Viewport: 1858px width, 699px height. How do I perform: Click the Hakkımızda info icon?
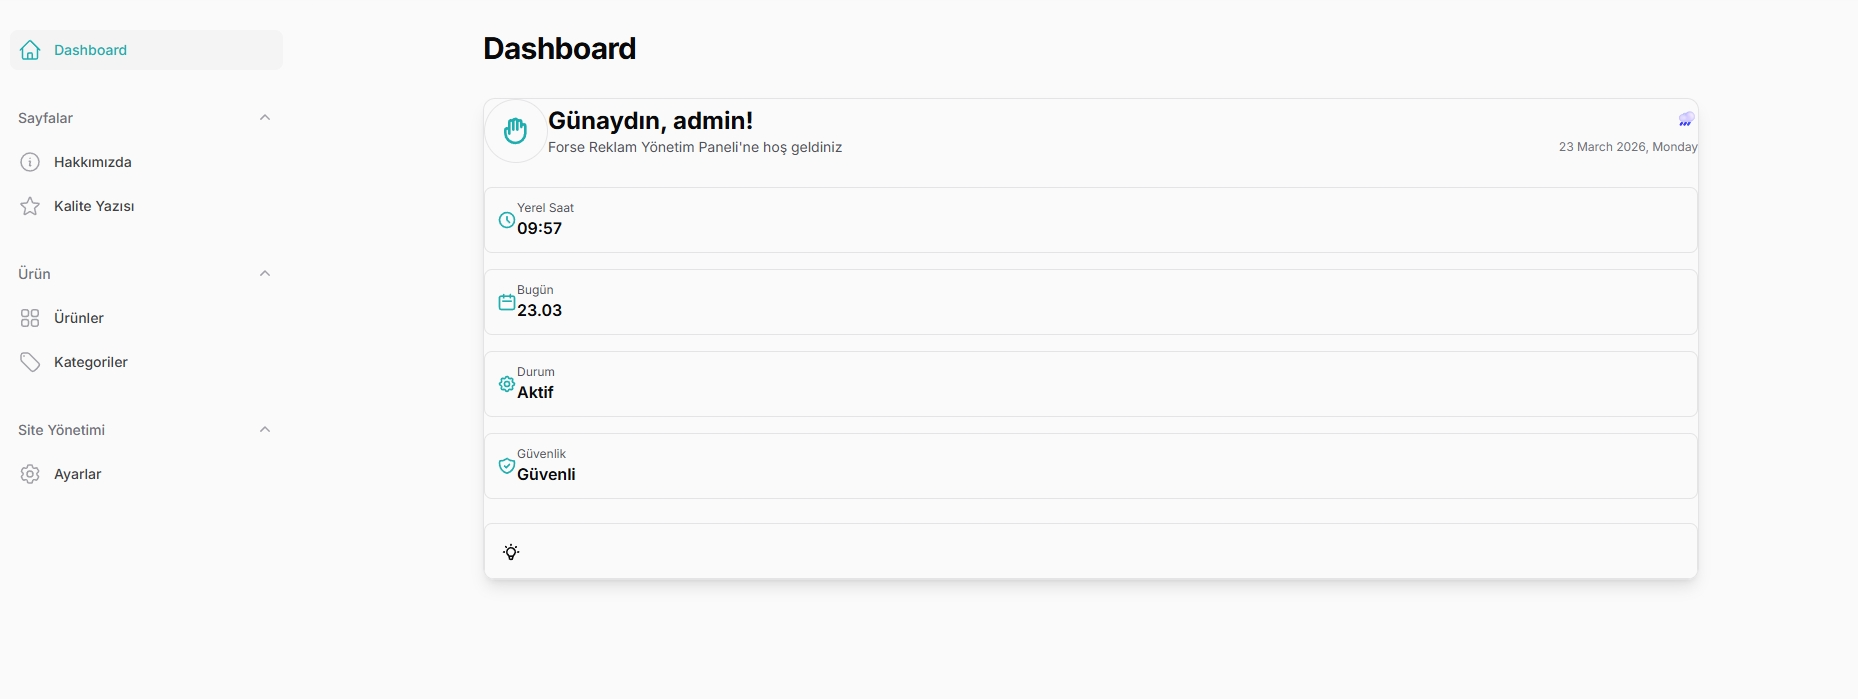(x=30, y=162)
